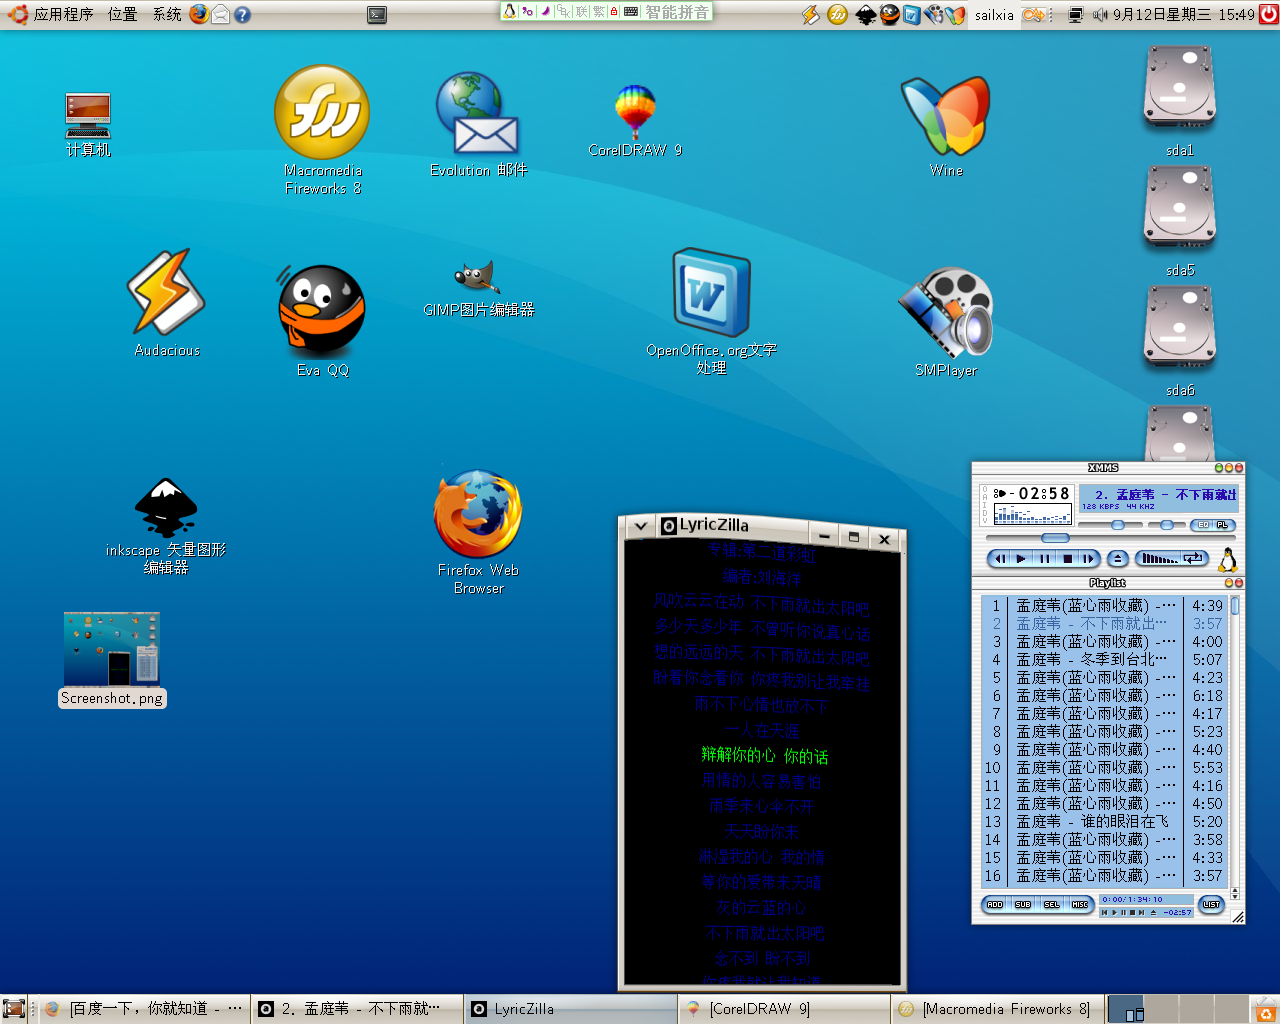This screenshot has height=1024, width=1280.
Task: Open the playlist MISC menu button
Action: click(x=1080, y=904)
